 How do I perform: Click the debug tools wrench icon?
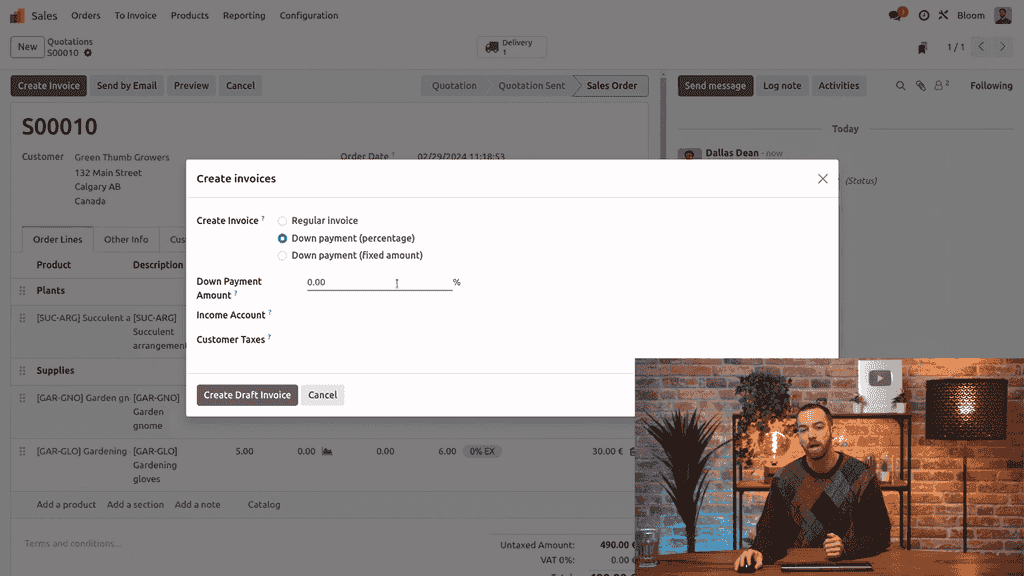[943, 16]
